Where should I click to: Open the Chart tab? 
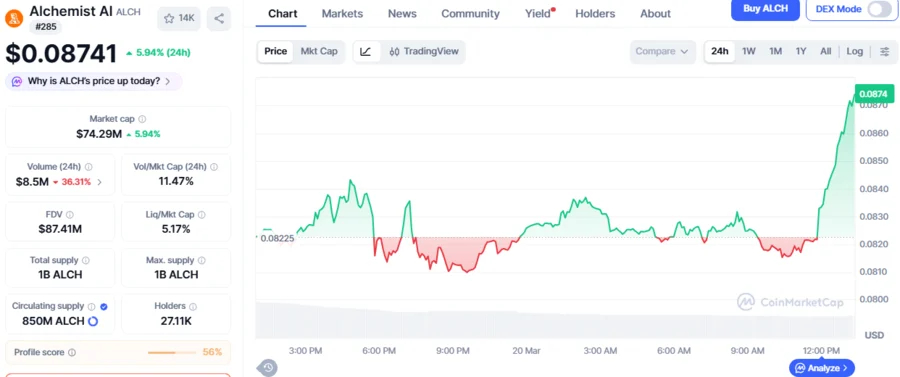(281, 14)
